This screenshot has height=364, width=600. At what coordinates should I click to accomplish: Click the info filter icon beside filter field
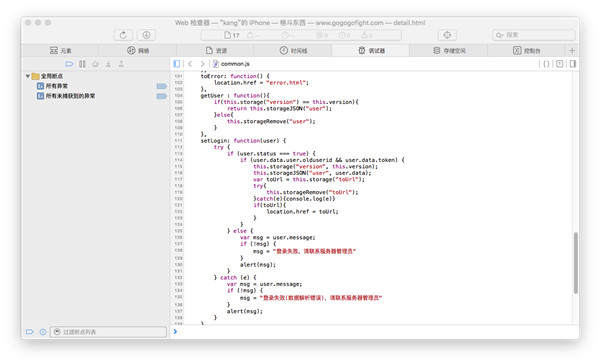(43, 332)
